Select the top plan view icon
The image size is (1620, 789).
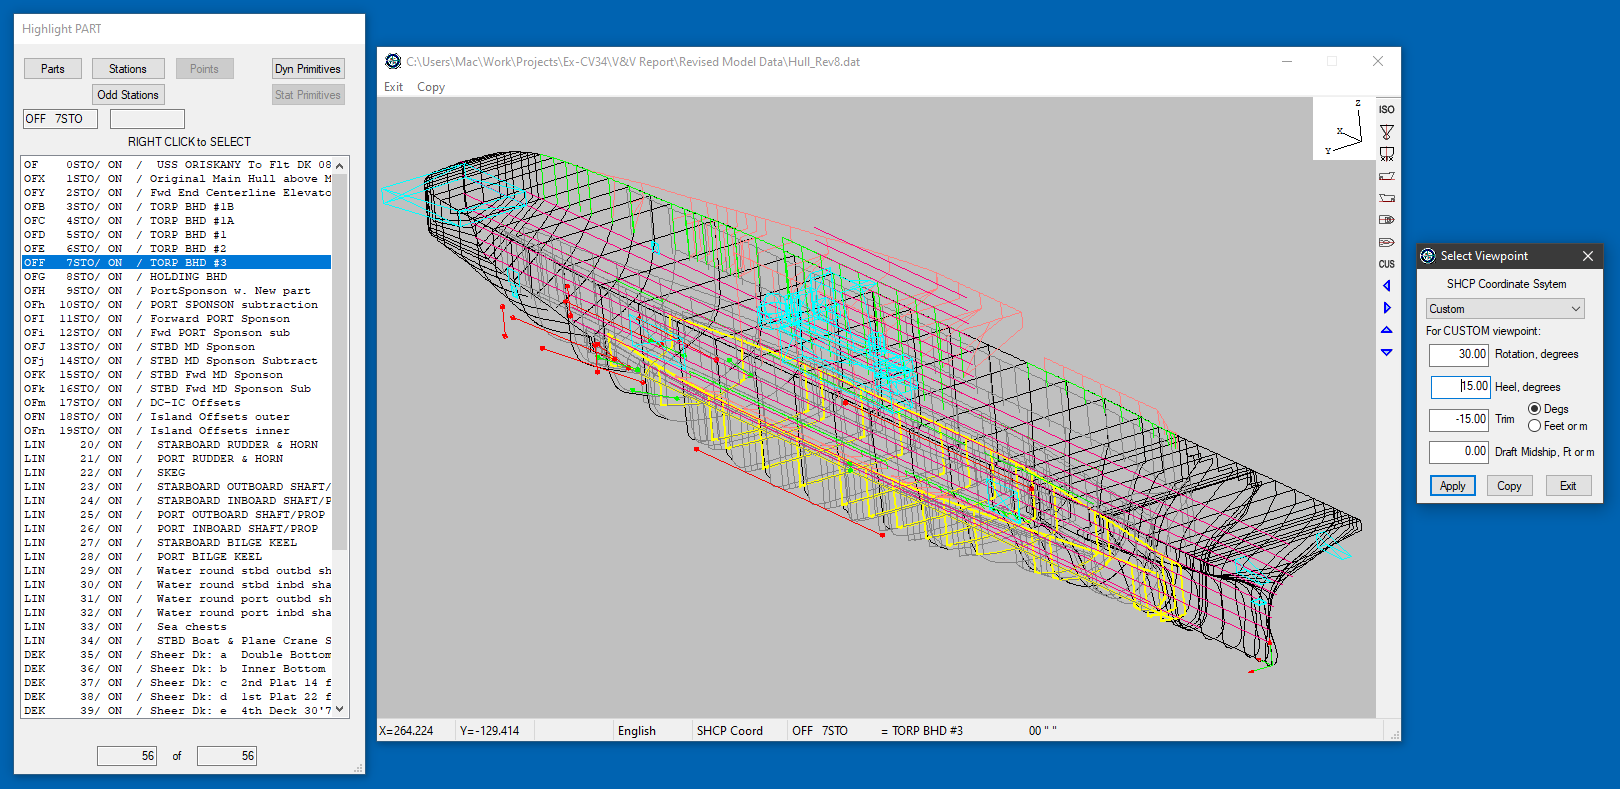click(1386, 220)
